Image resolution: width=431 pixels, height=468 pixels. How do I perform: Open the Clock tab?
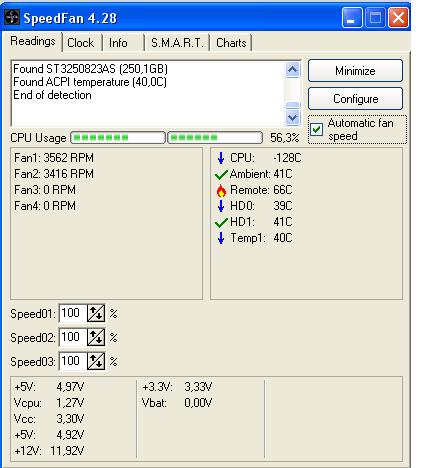coord(81,43)
